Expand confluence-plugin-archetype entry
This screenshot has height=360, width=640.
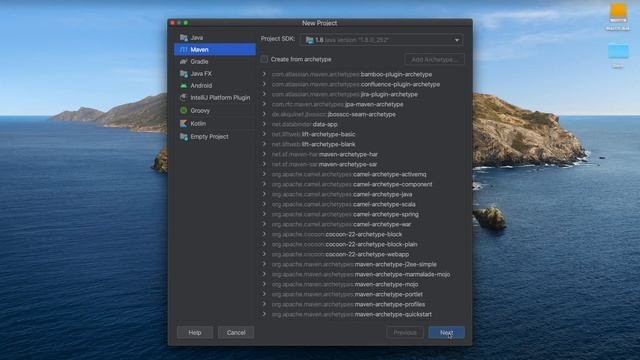click(x=264, y=84)
